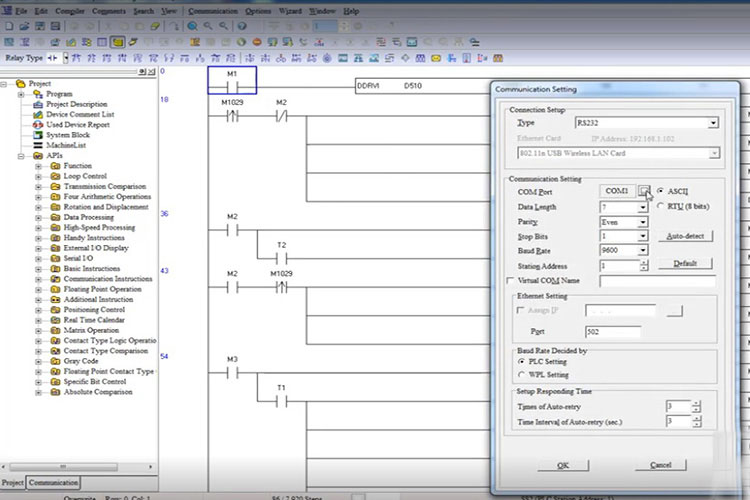Click the round blue coil icon in relay toolbar
Screen dimensions: 750x500
coord(327,58)
